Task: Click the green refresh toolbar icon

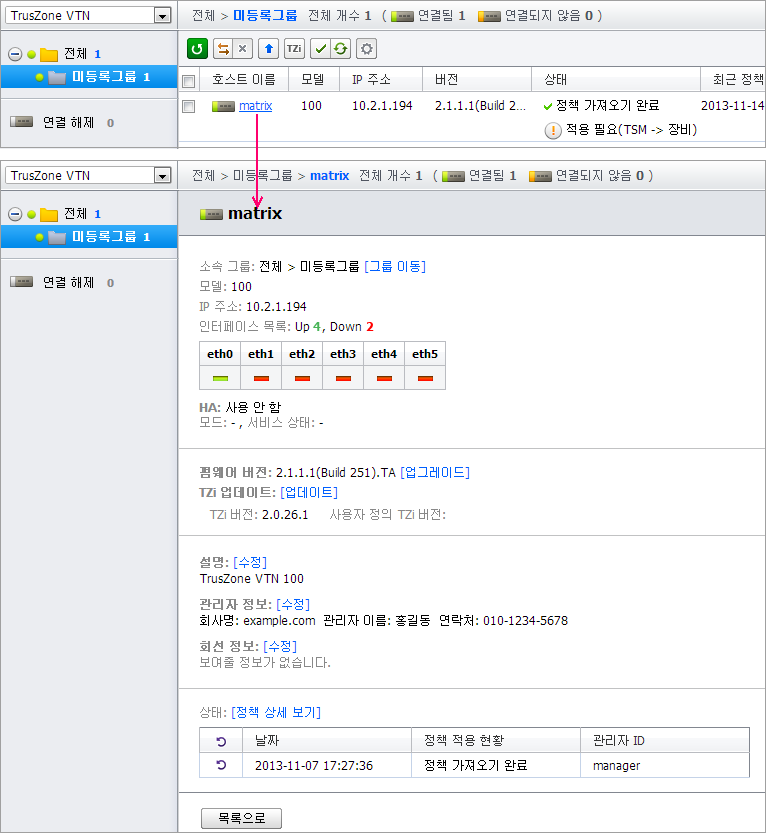Action: [198, 48]
